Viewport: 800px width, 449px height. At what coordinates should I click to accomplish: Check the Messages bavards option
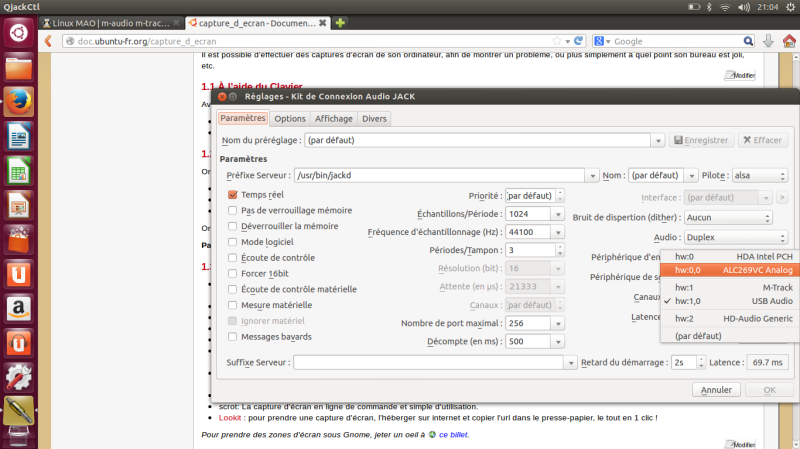[233, 337]
